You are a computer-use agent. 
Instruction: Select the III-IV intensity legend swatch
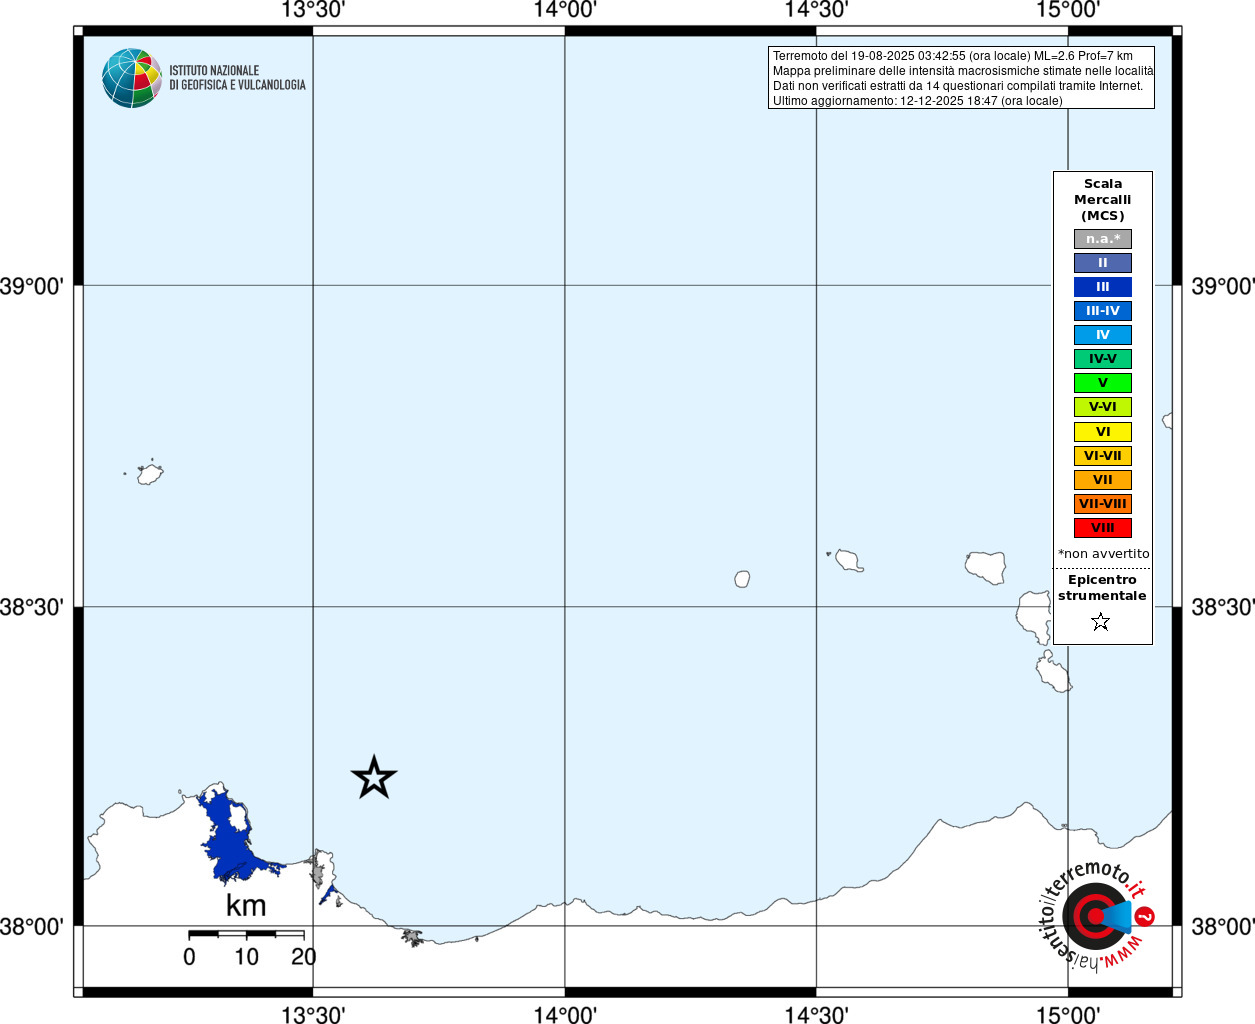click(1103, 311)
